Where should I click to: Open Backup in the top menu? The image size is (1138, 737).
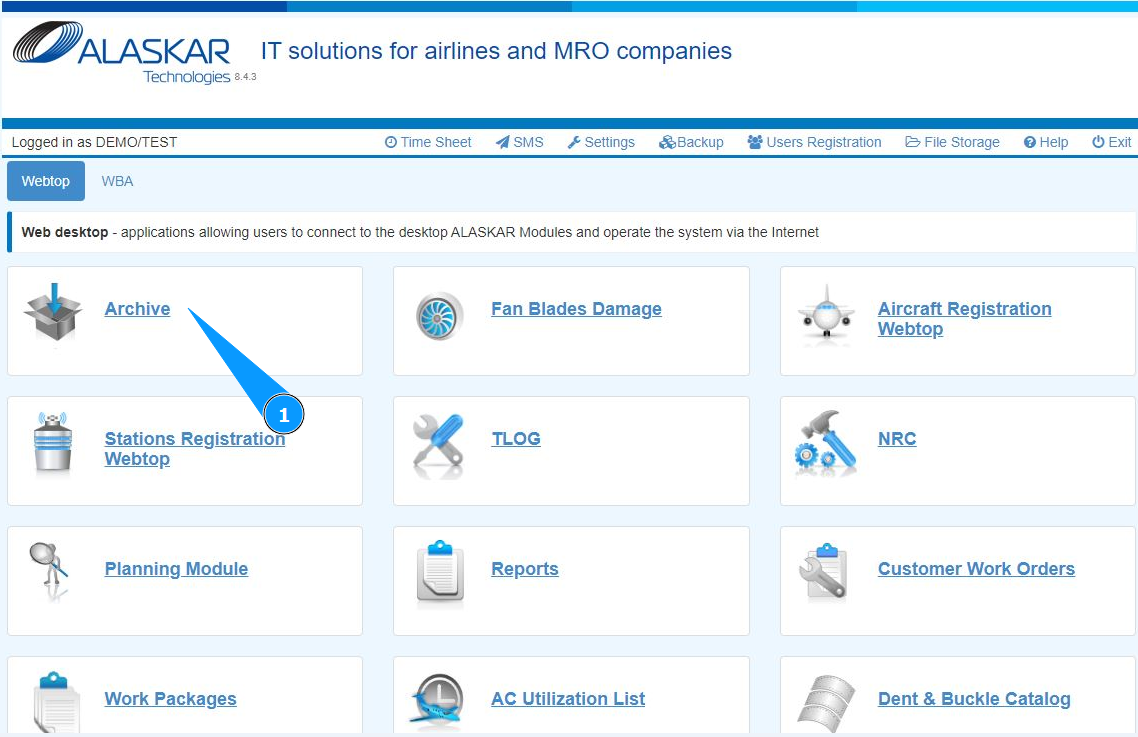[x=691, y=142]
